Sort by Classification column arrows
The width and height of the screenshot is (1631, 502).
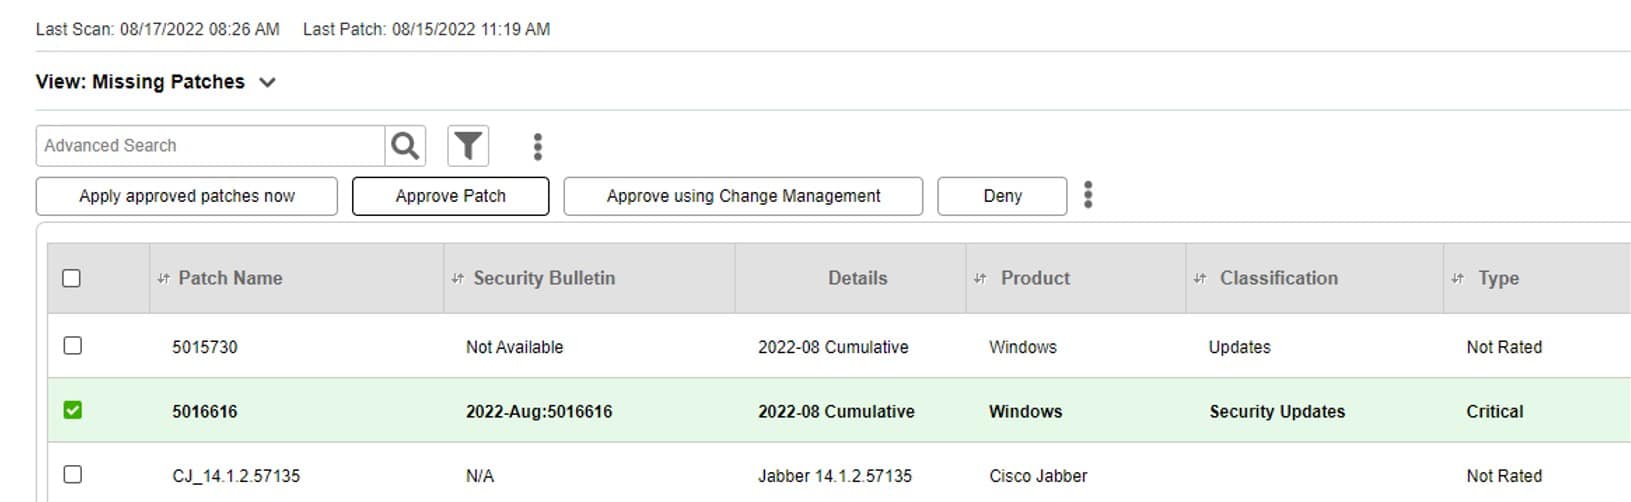point(1200,279)
